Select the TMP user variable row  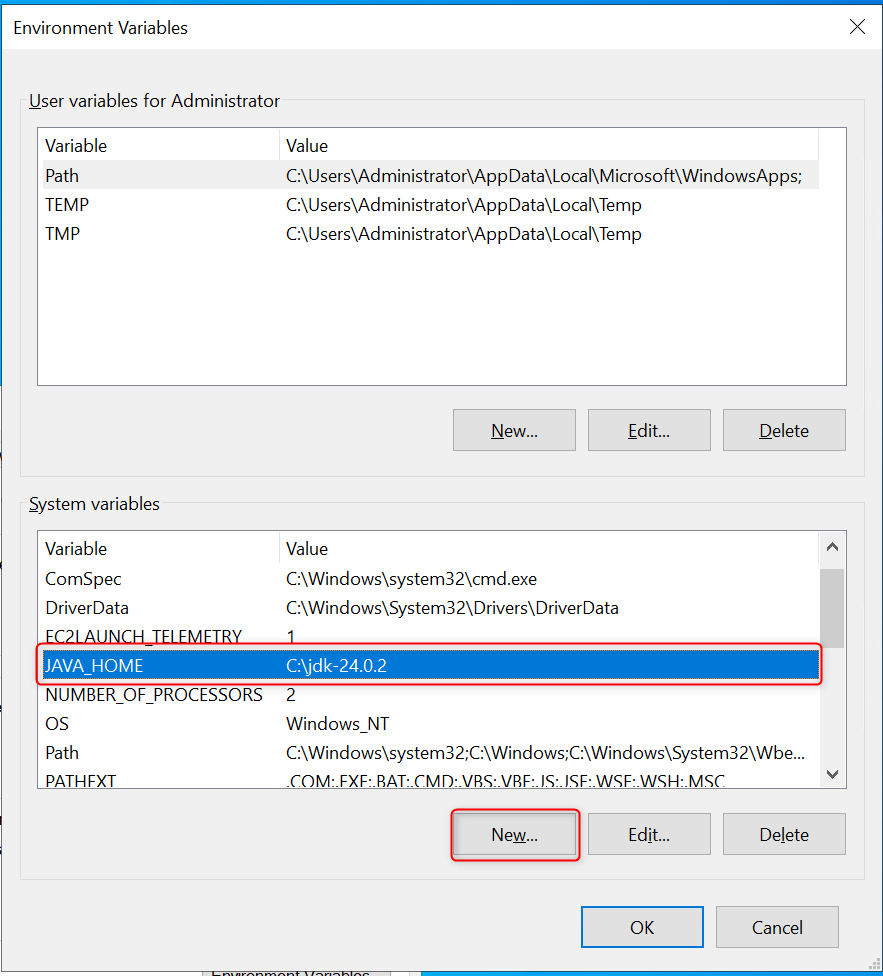[x=431, y=234]
